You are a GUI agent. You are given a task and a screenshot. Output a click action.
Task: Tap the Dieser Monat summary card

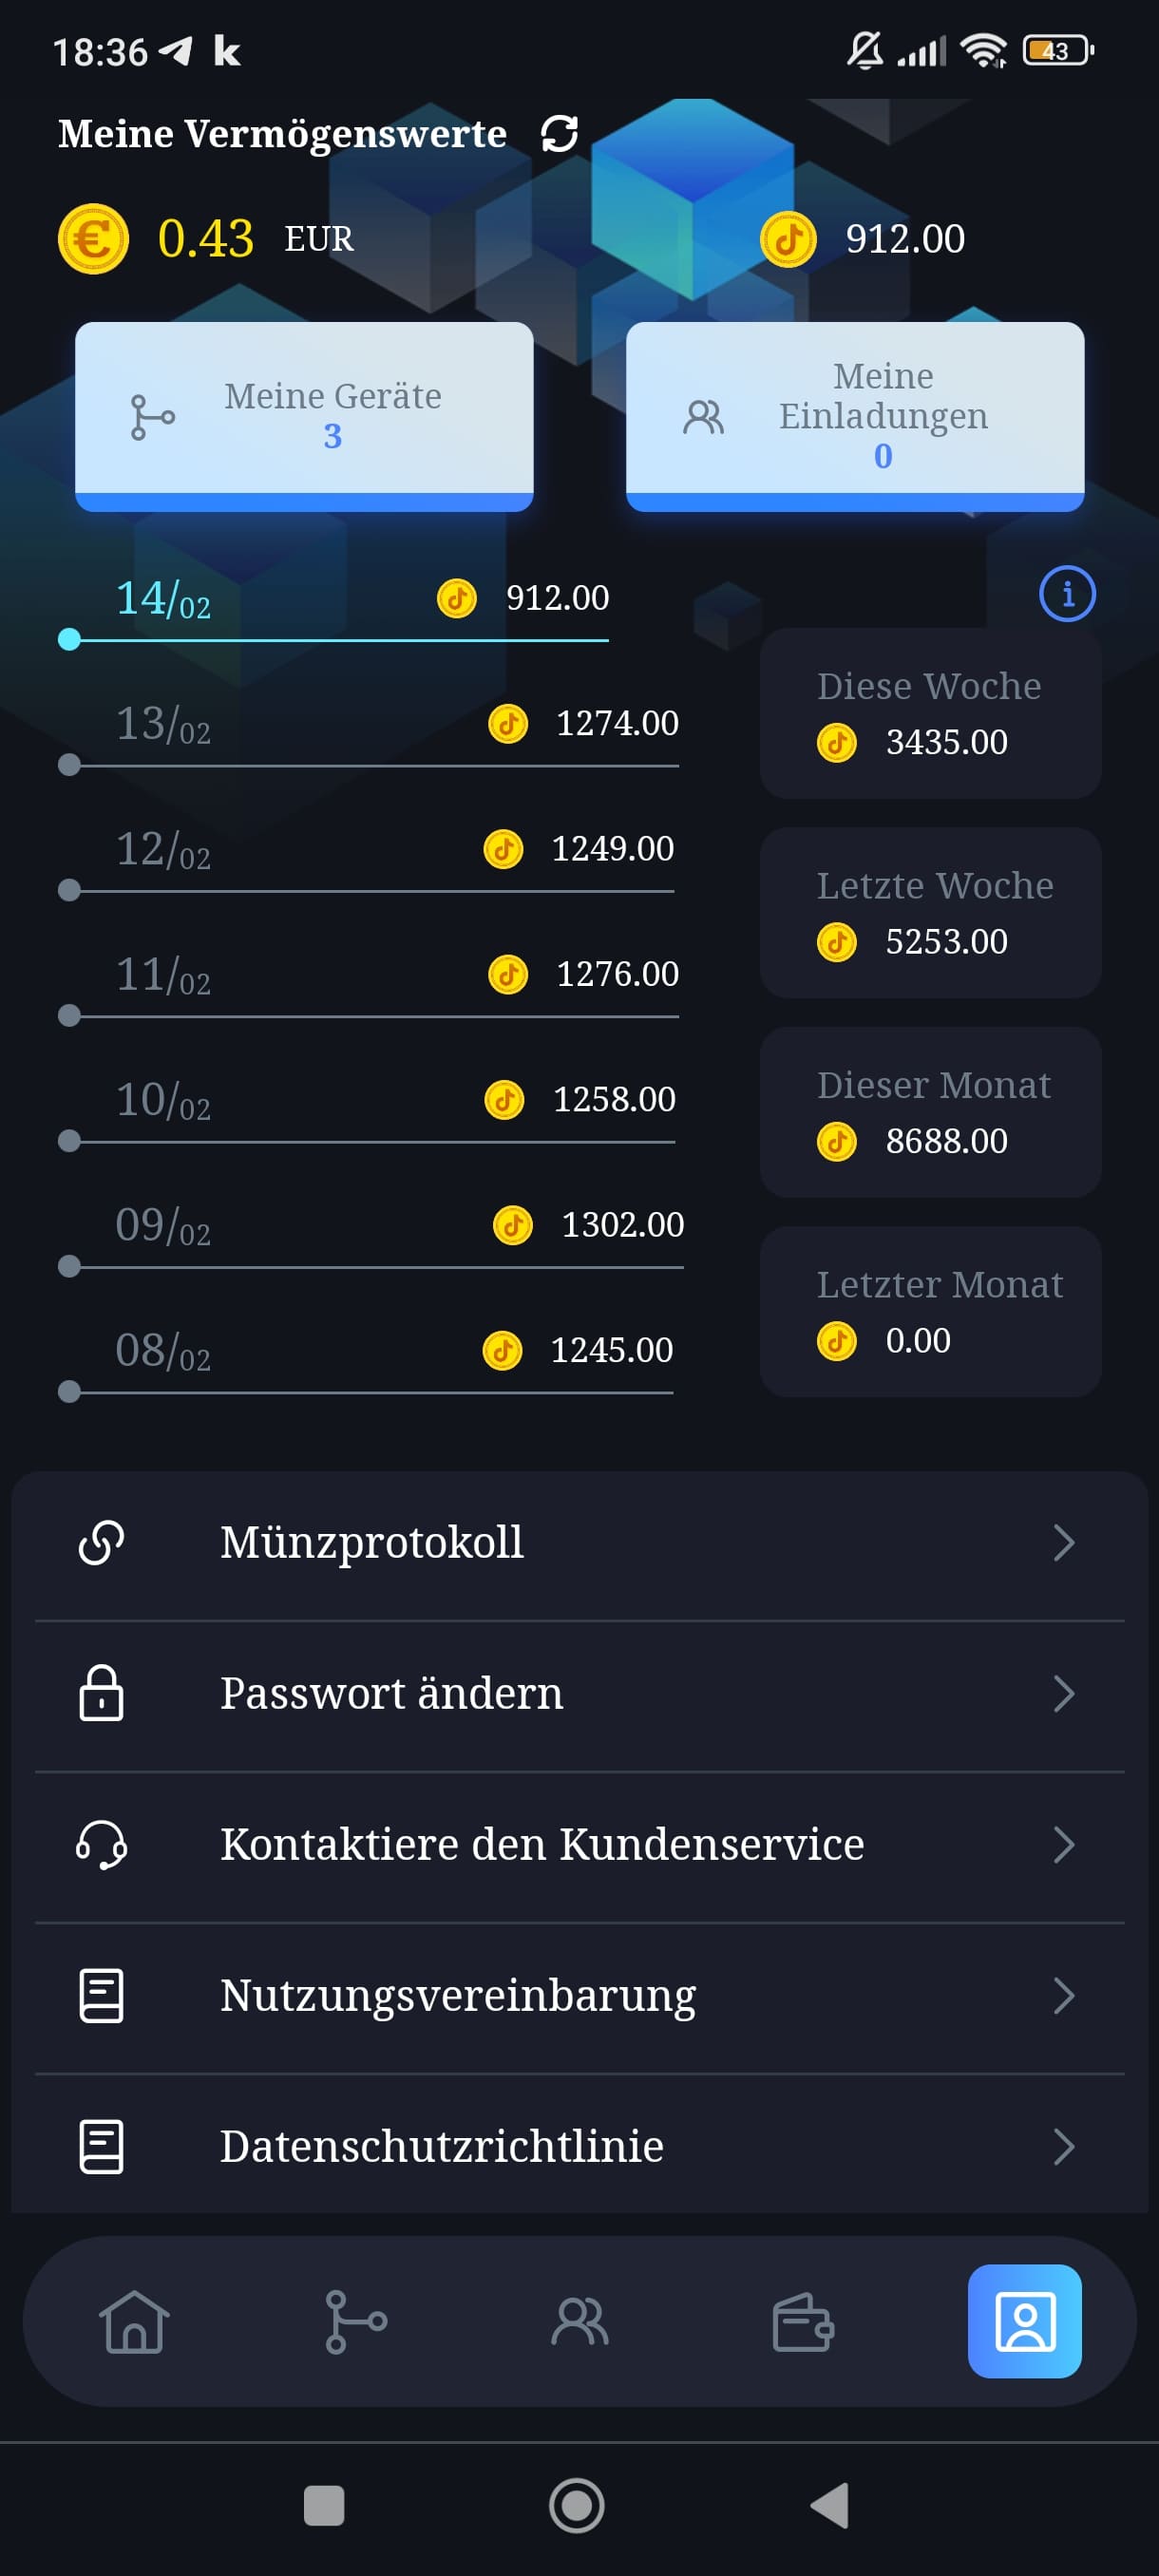click(930, 1113)
